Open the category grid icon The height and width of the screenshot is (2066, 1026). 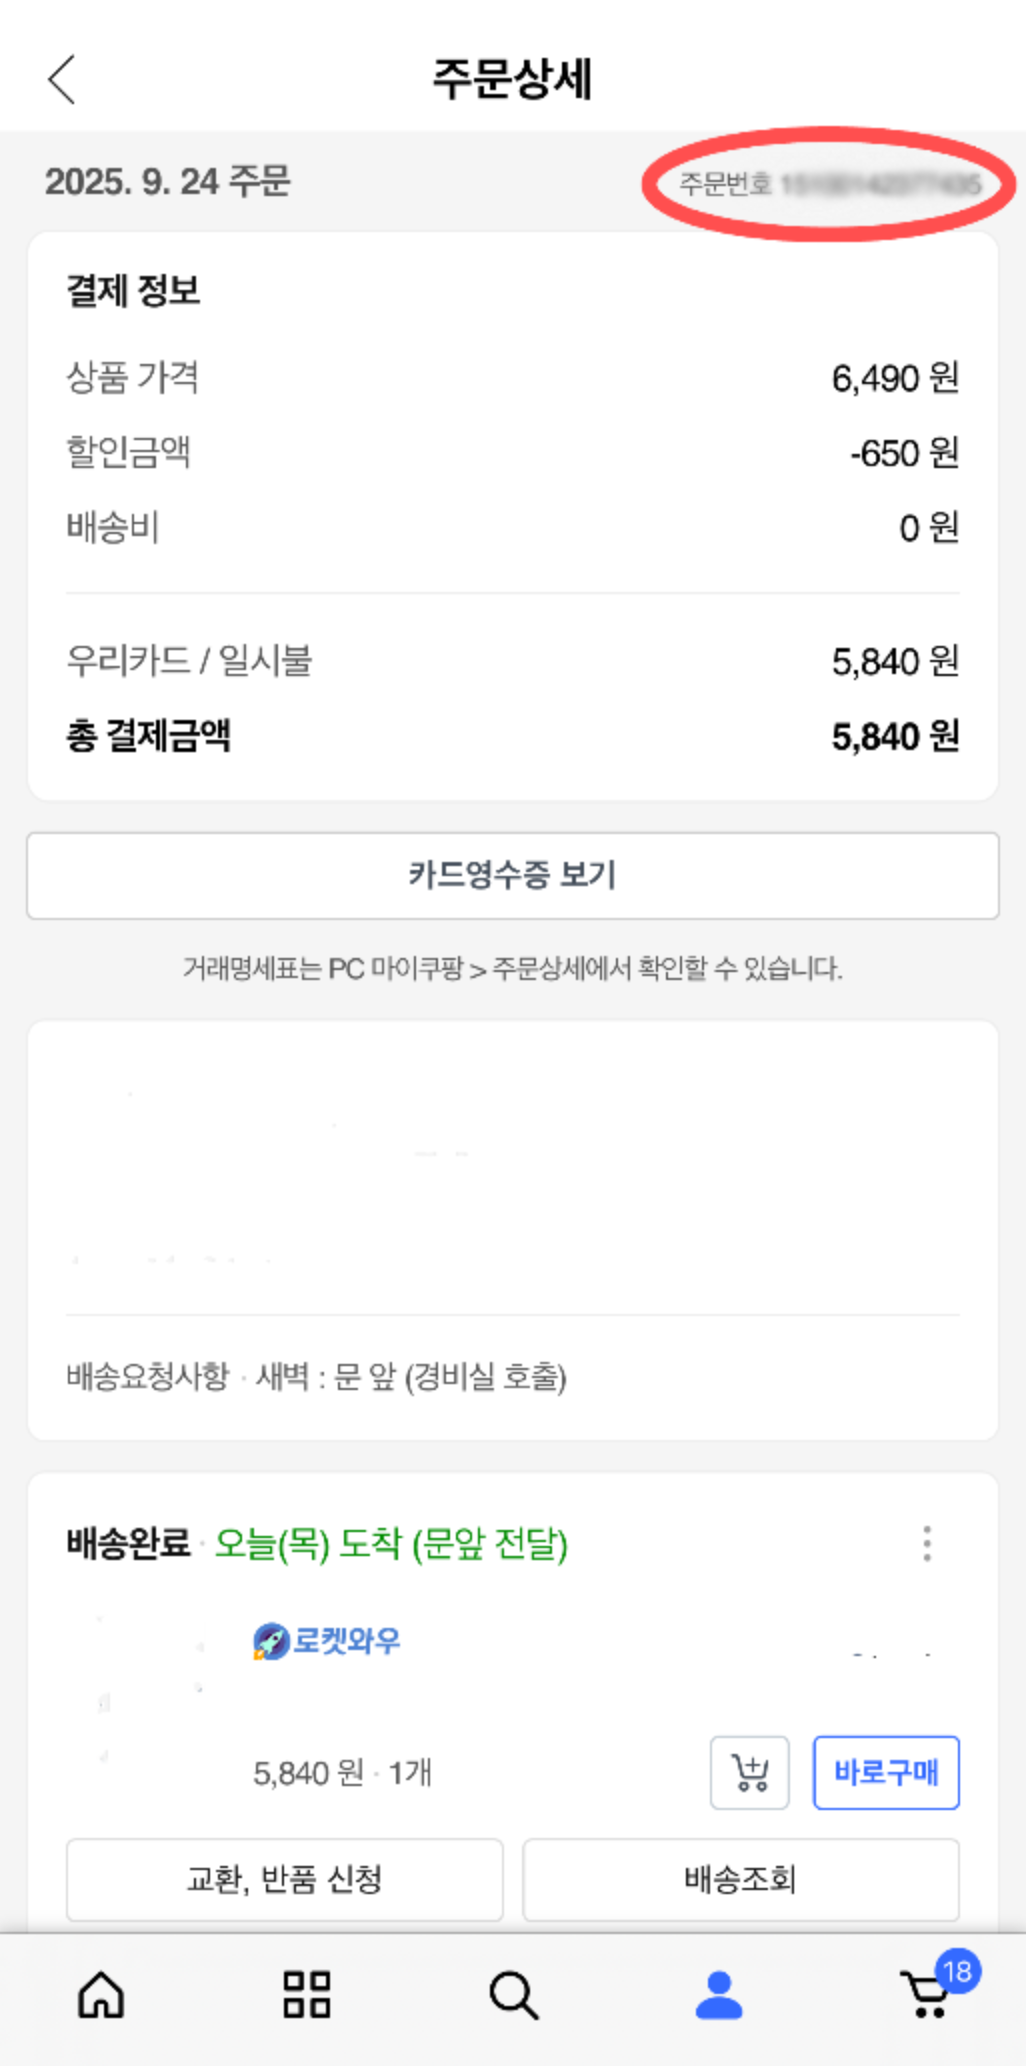click(x=307, y=1995)
